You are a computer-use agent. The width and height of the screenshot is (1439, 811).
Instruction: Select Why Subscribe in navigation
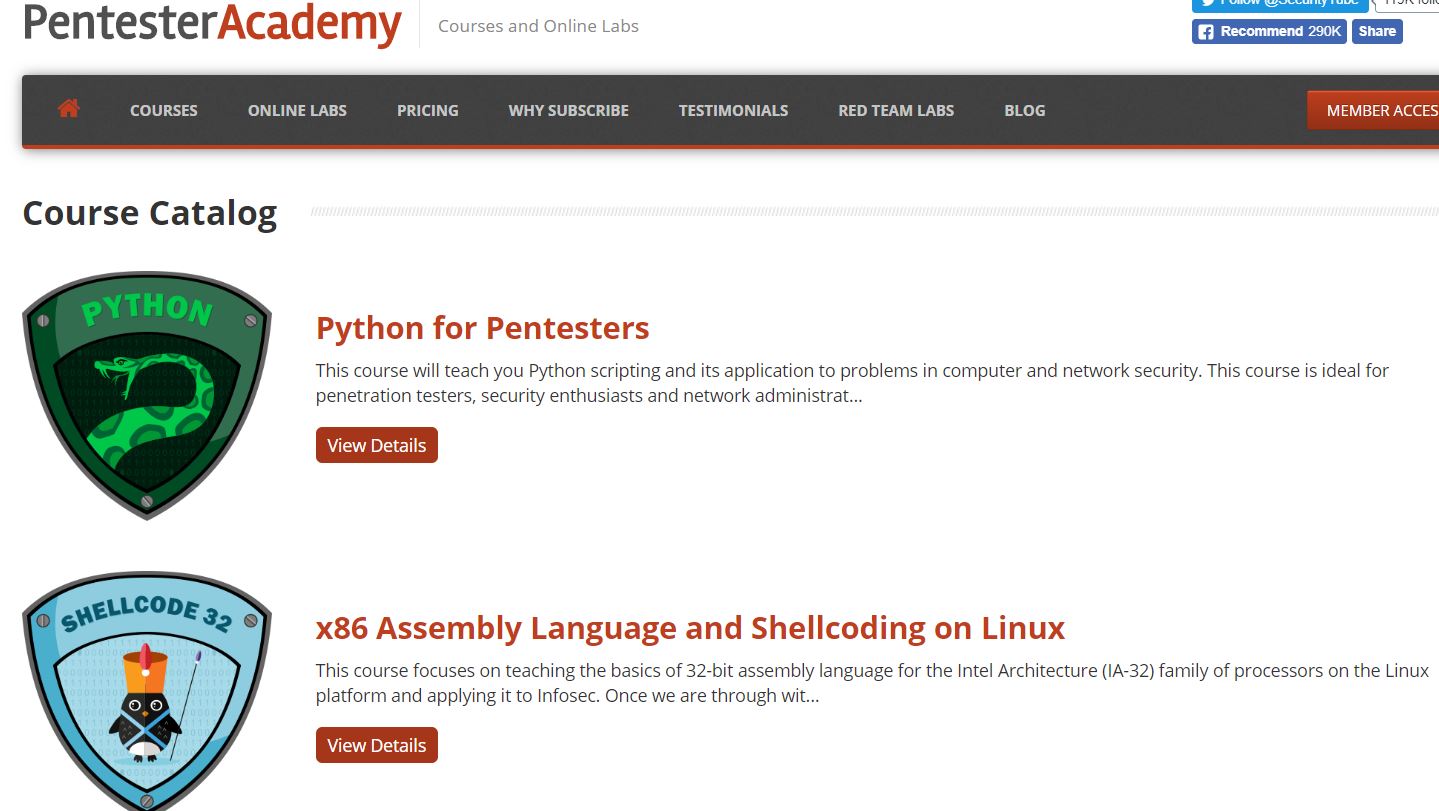point(568,111)
